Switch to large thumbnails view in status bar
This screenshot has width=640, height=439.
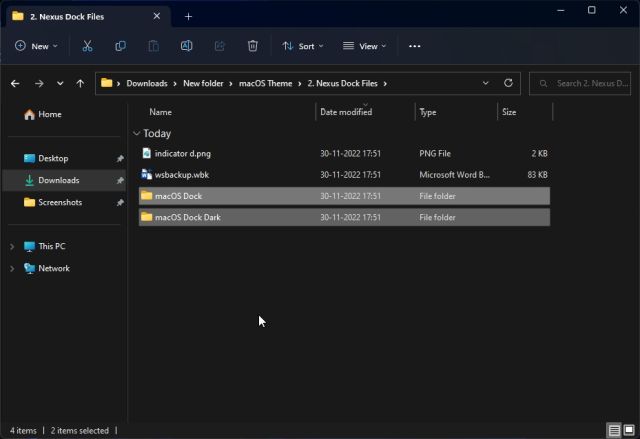(629, 430)
